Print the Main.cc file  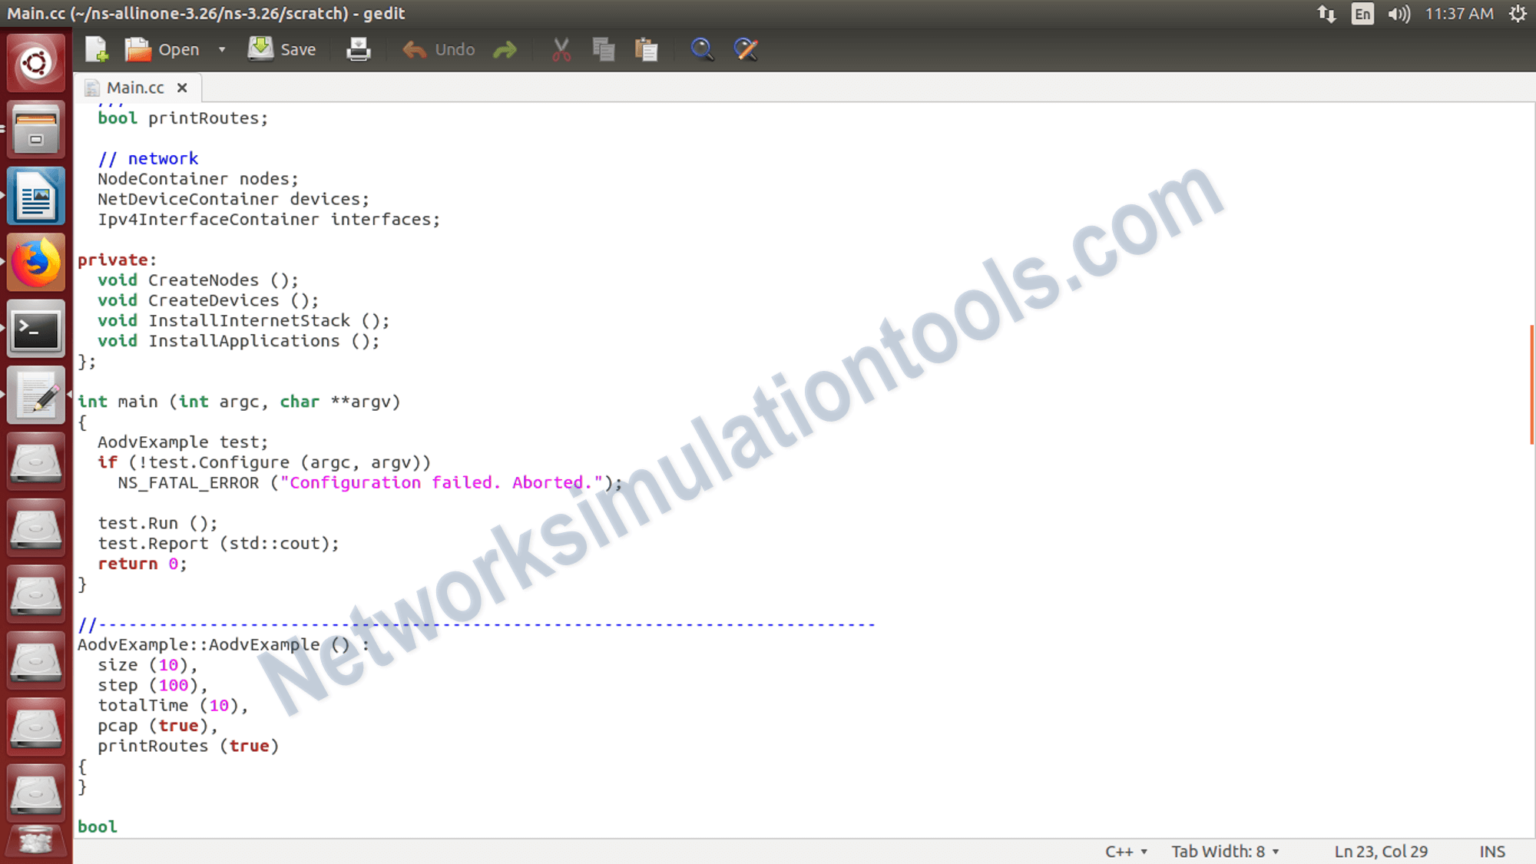[x=358, y=48]
